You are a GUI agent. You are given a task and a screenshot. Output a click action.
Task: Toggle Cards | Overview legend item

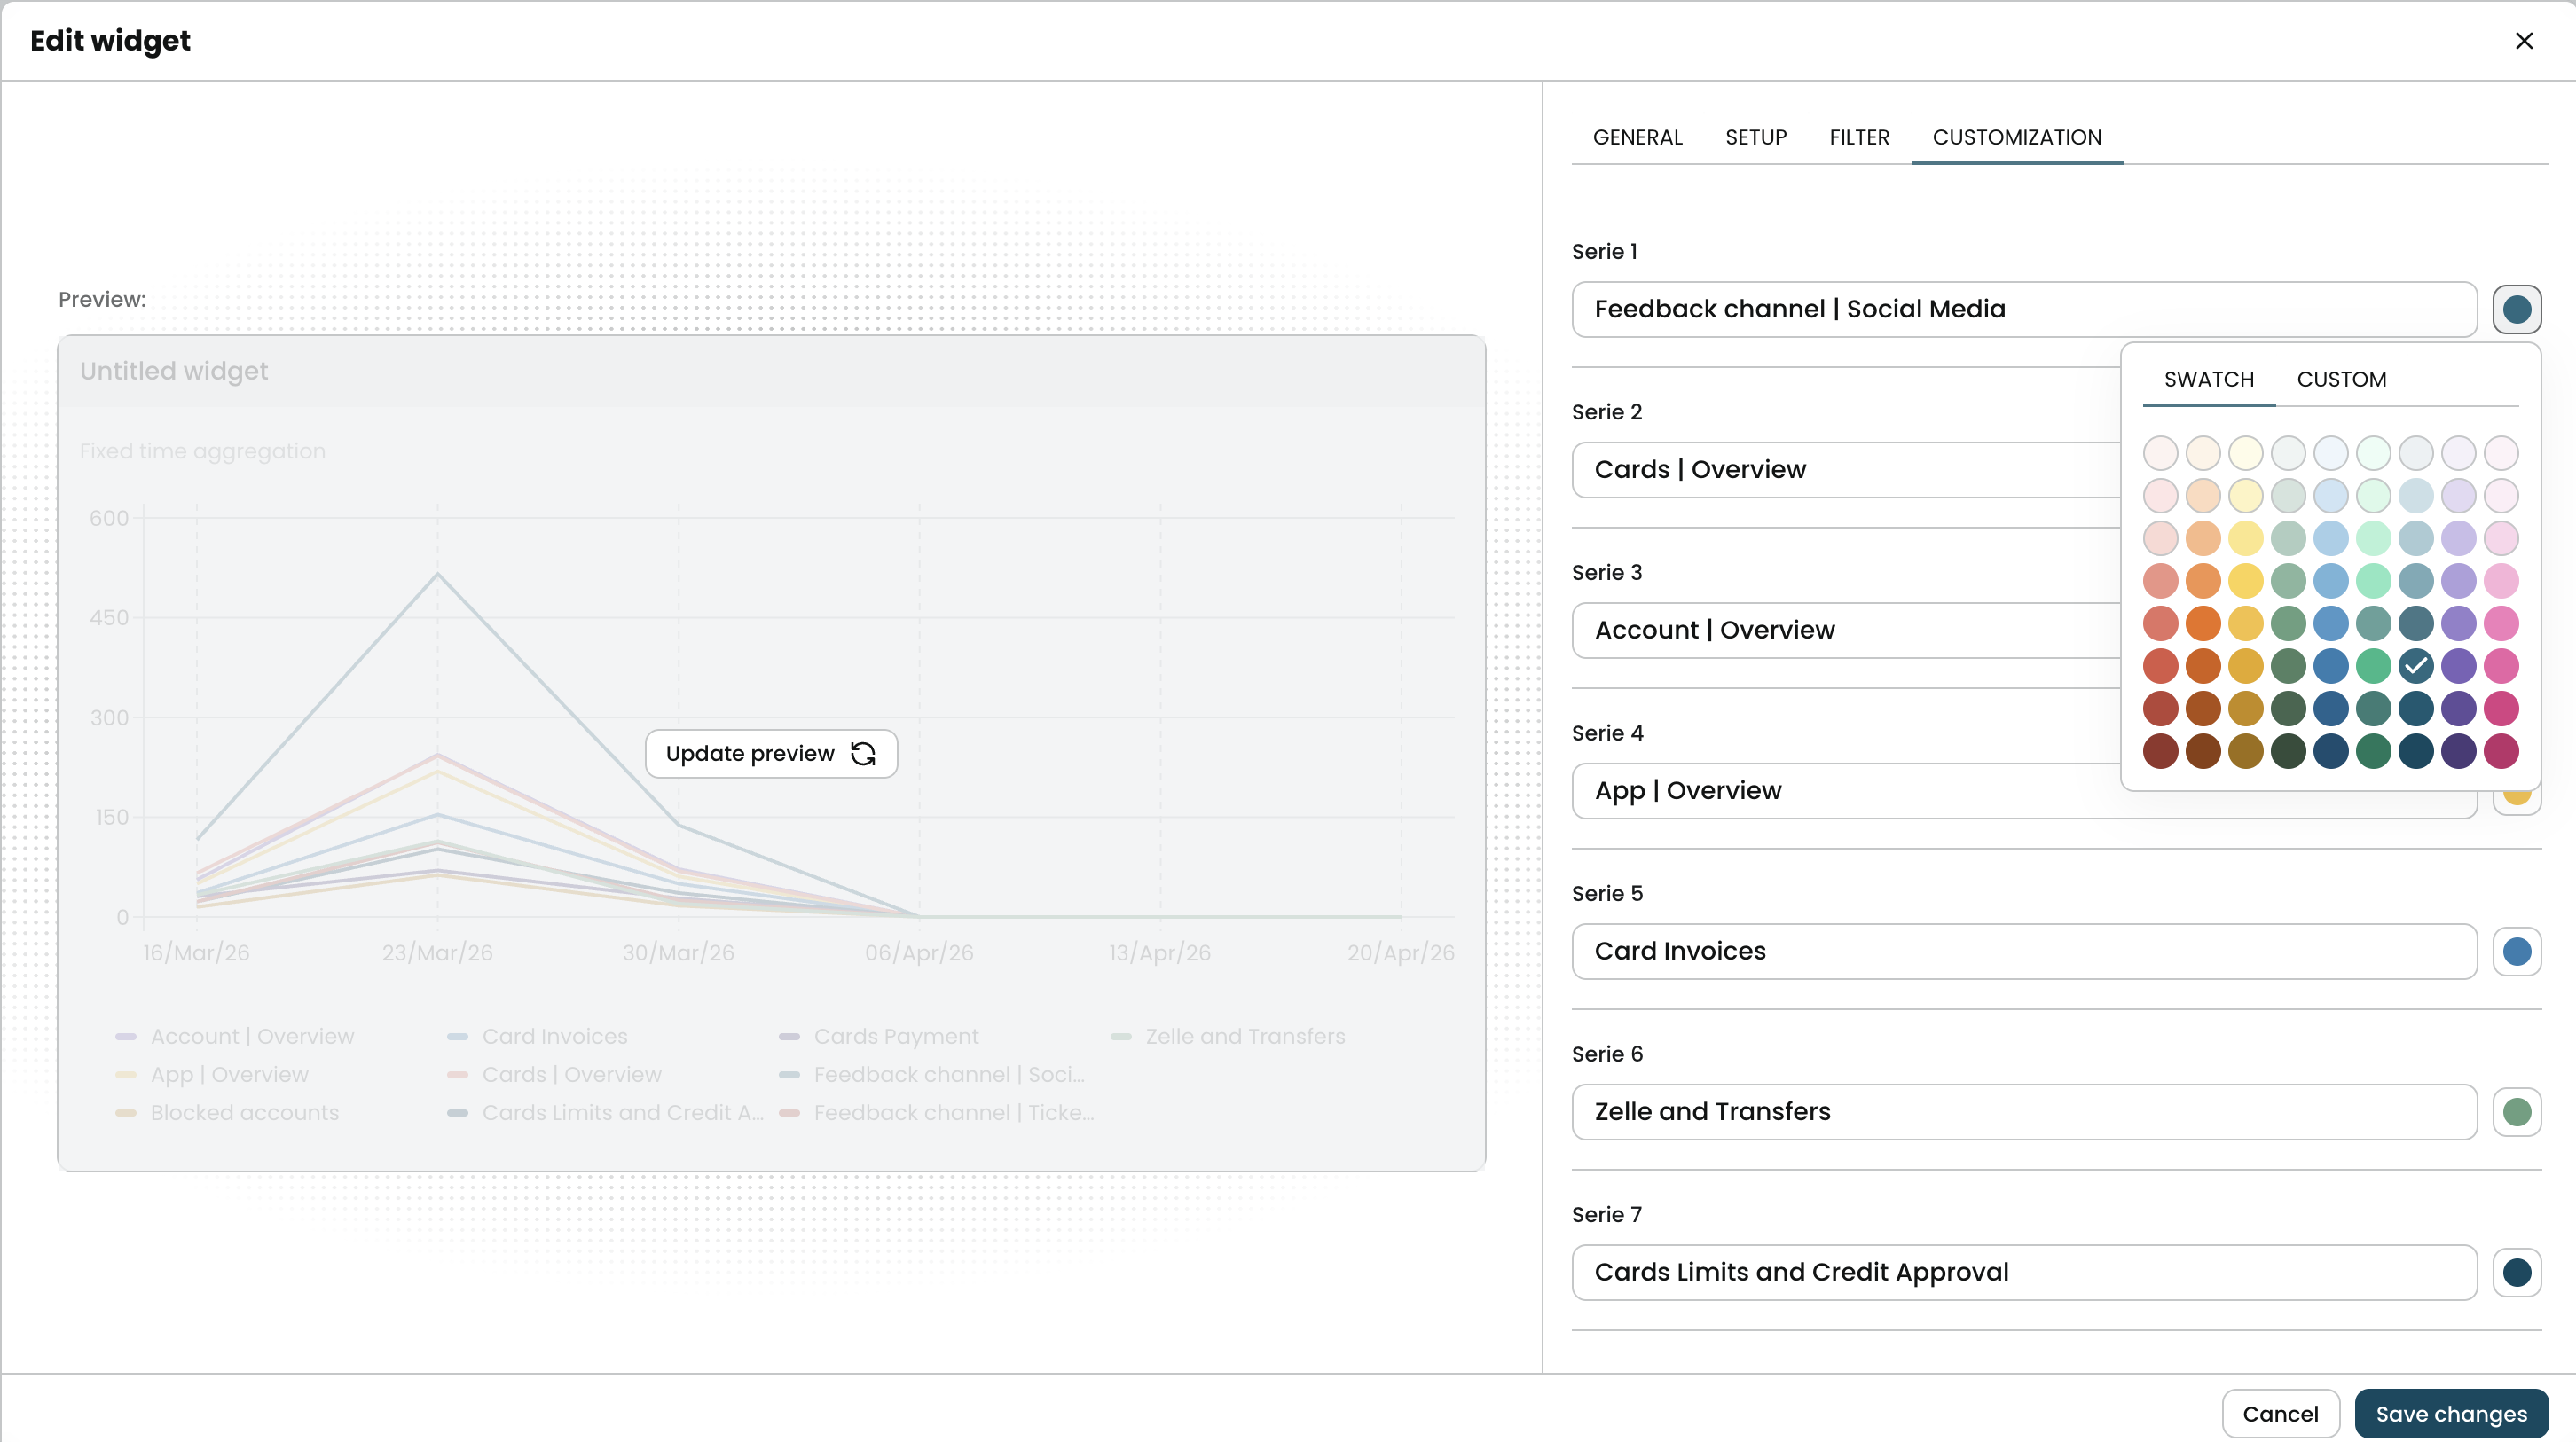click(x=555, y=1074)
